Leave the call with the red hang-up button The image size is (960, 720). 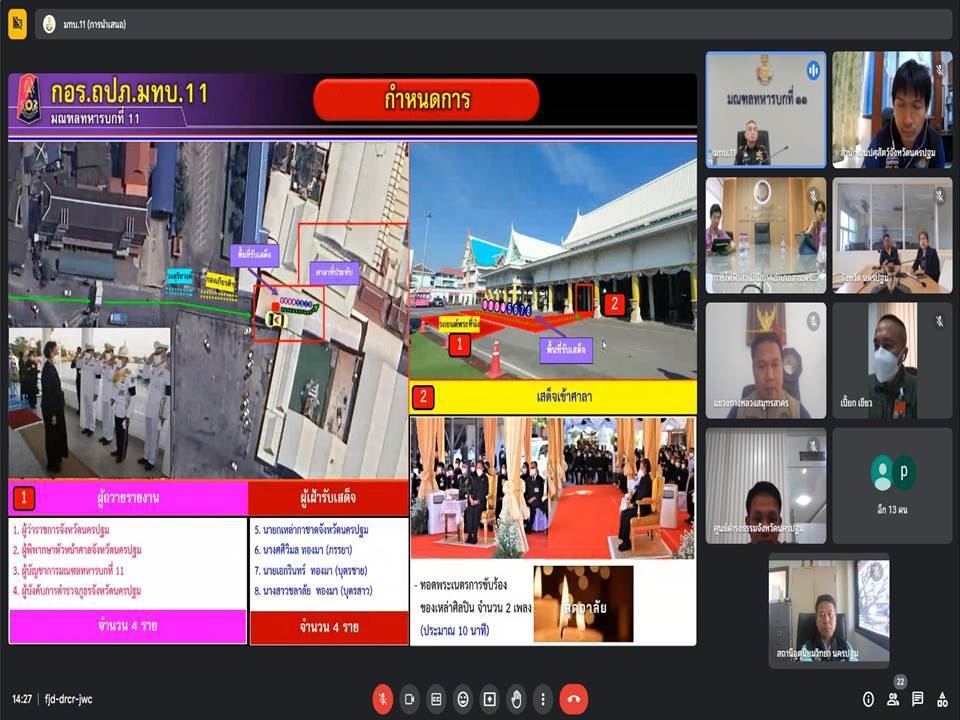point(574,698)
